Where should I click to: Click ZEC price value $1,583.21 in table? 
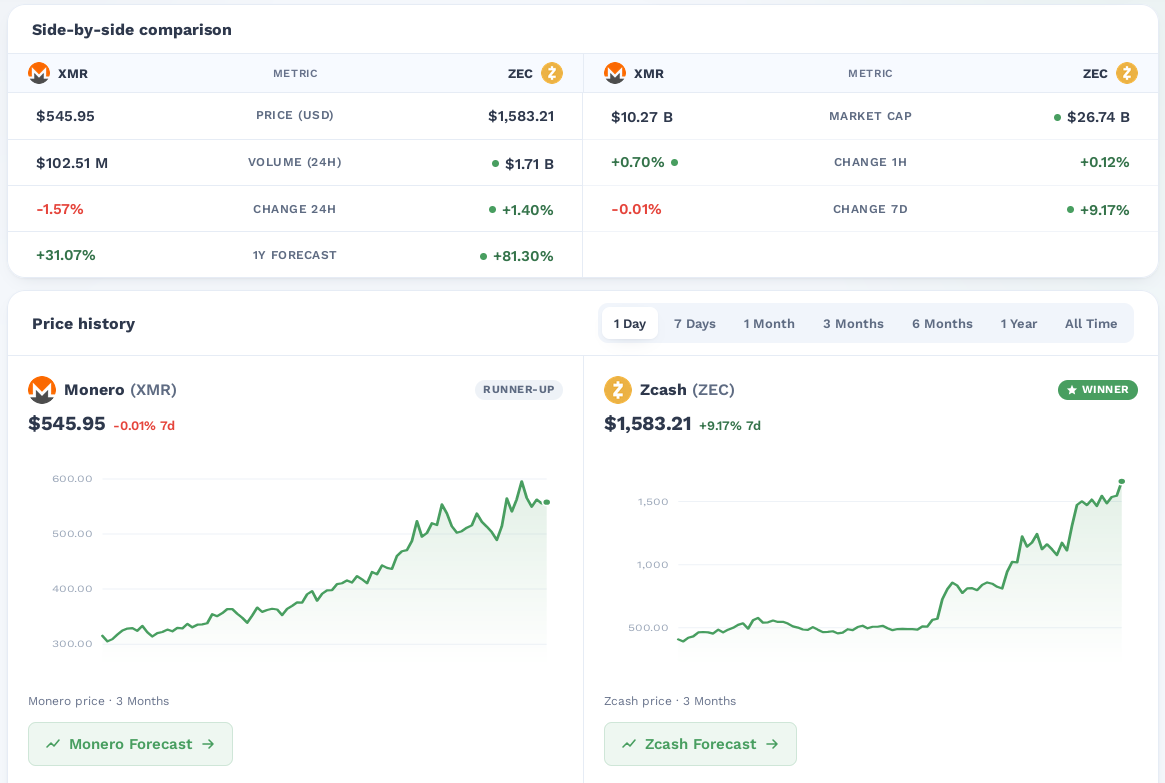521,116
